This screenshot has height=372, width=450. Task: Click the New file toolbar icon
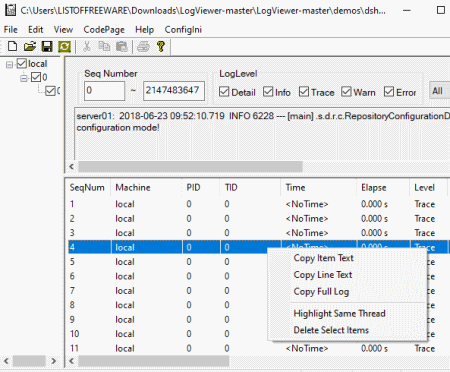click(13, 46)
